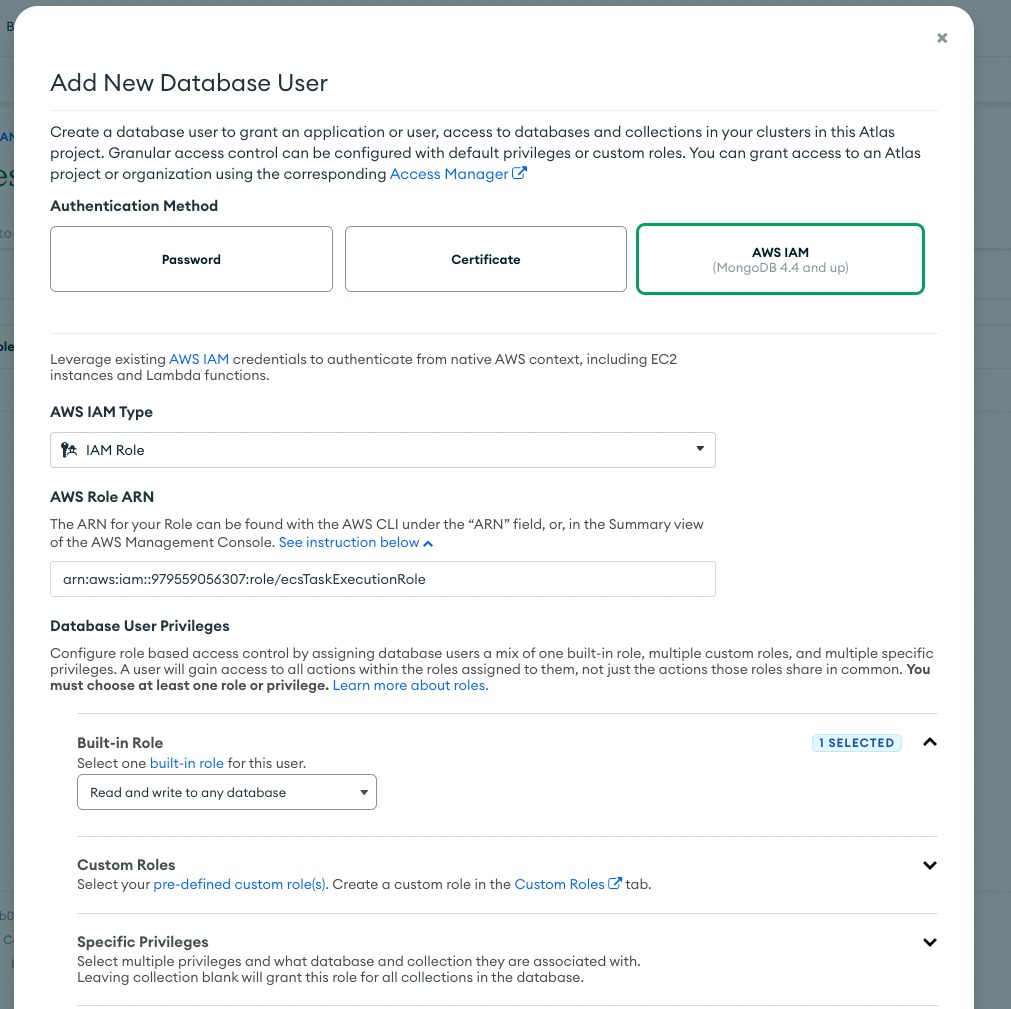Viewport: 1011px width, 1009px height.
Task: Open the AWS IAM Type dropdown
Action: [383, 450]
